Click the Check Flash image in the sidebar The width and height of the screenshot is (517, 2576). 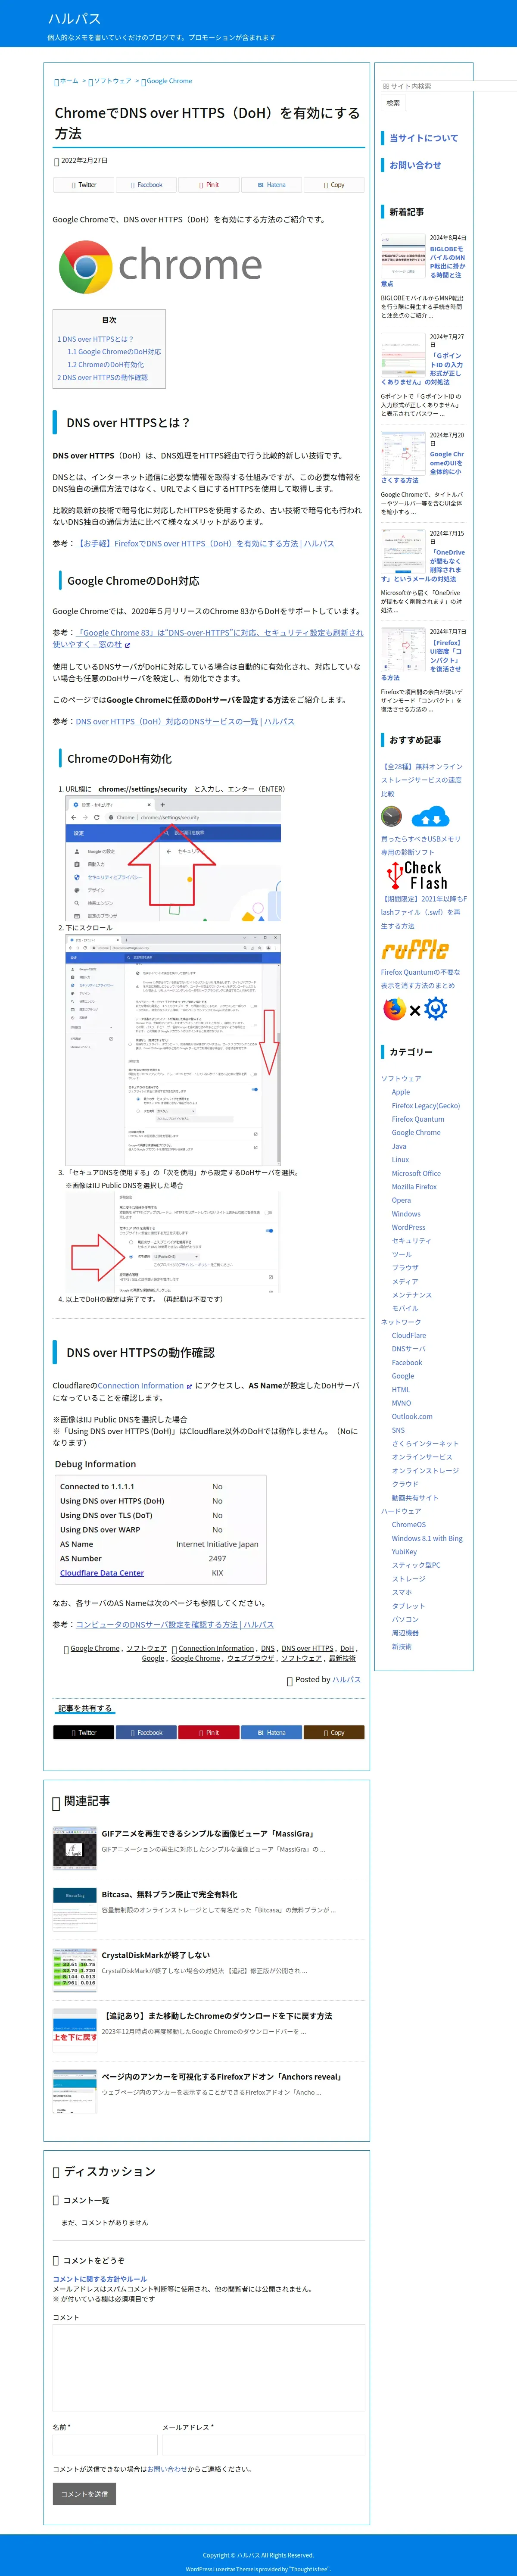(x=418, y=876)
